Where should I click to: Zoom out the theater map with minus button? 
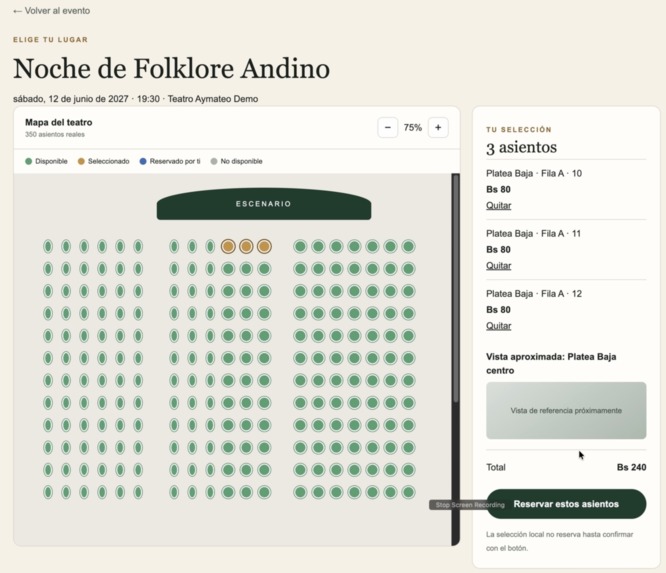(x=388, y=127)
